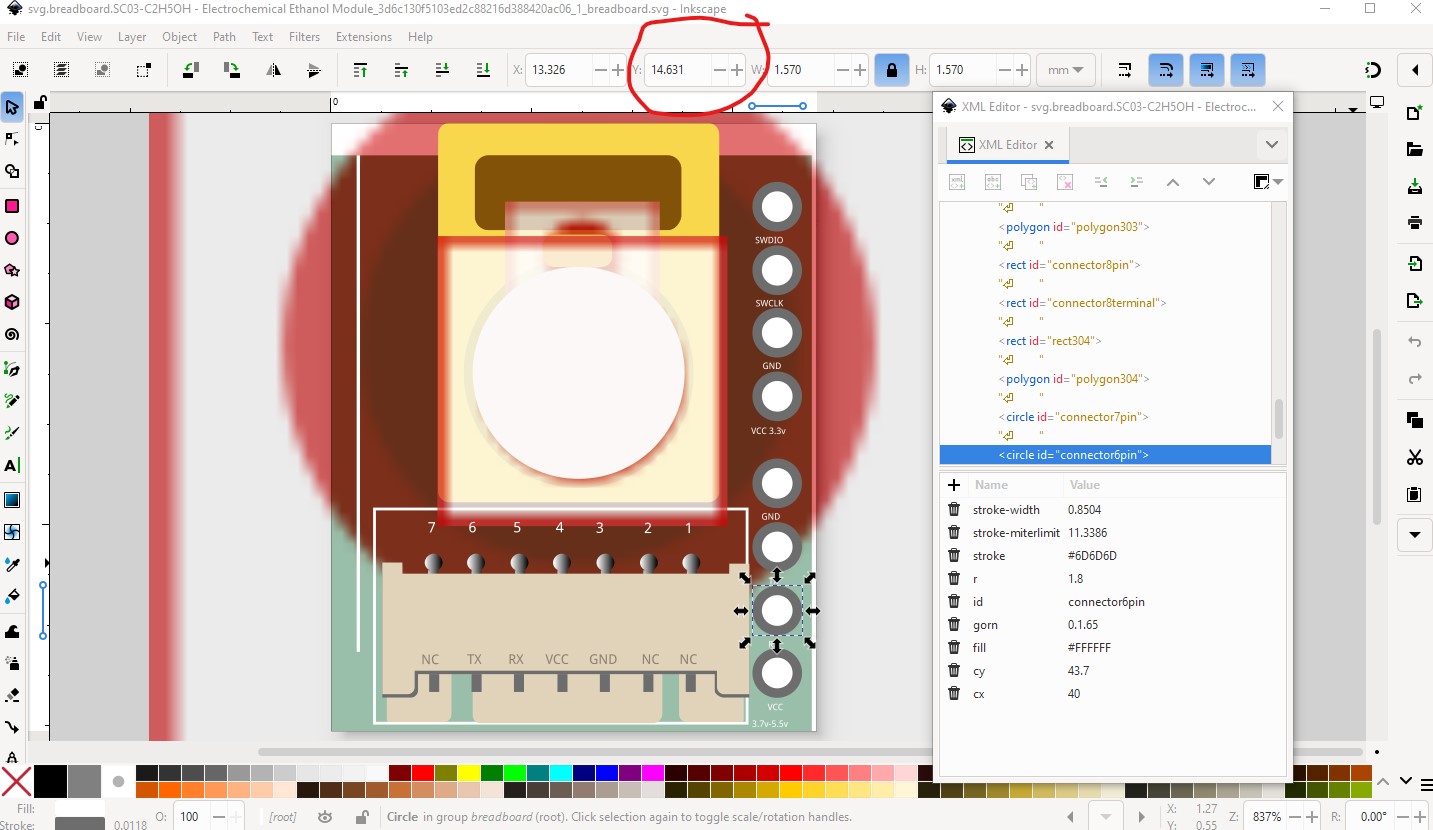Open the Extensions menu

pyautogui.click(x=363, y=37)
